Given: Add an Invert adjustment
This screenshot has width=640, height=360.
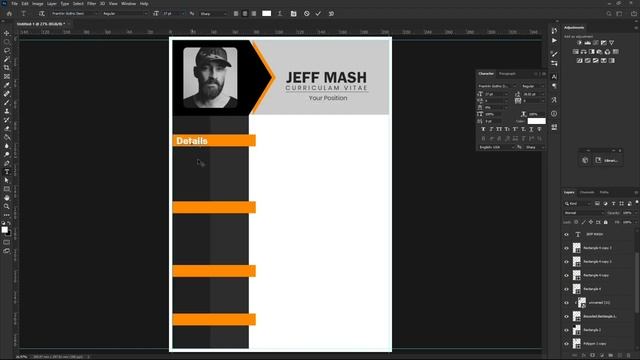Looking at the screenshot, I should coord(579,60).
